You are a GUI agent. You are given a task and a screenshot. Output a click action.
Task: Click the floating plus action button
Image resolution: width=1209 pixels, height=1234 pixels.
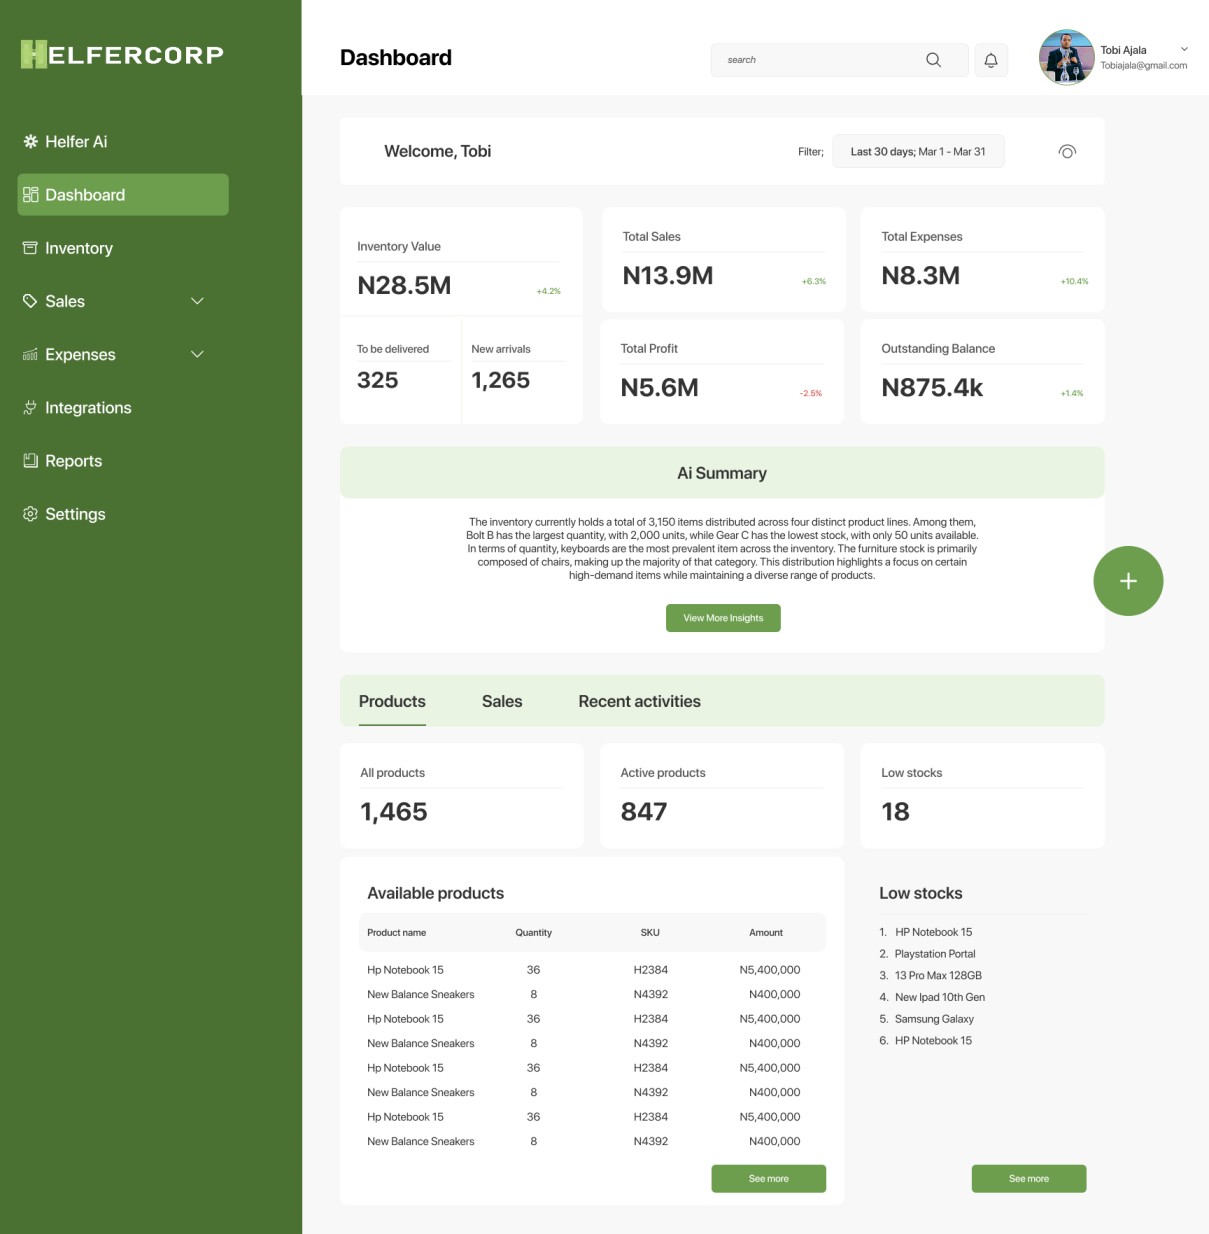click(1128, 580)
